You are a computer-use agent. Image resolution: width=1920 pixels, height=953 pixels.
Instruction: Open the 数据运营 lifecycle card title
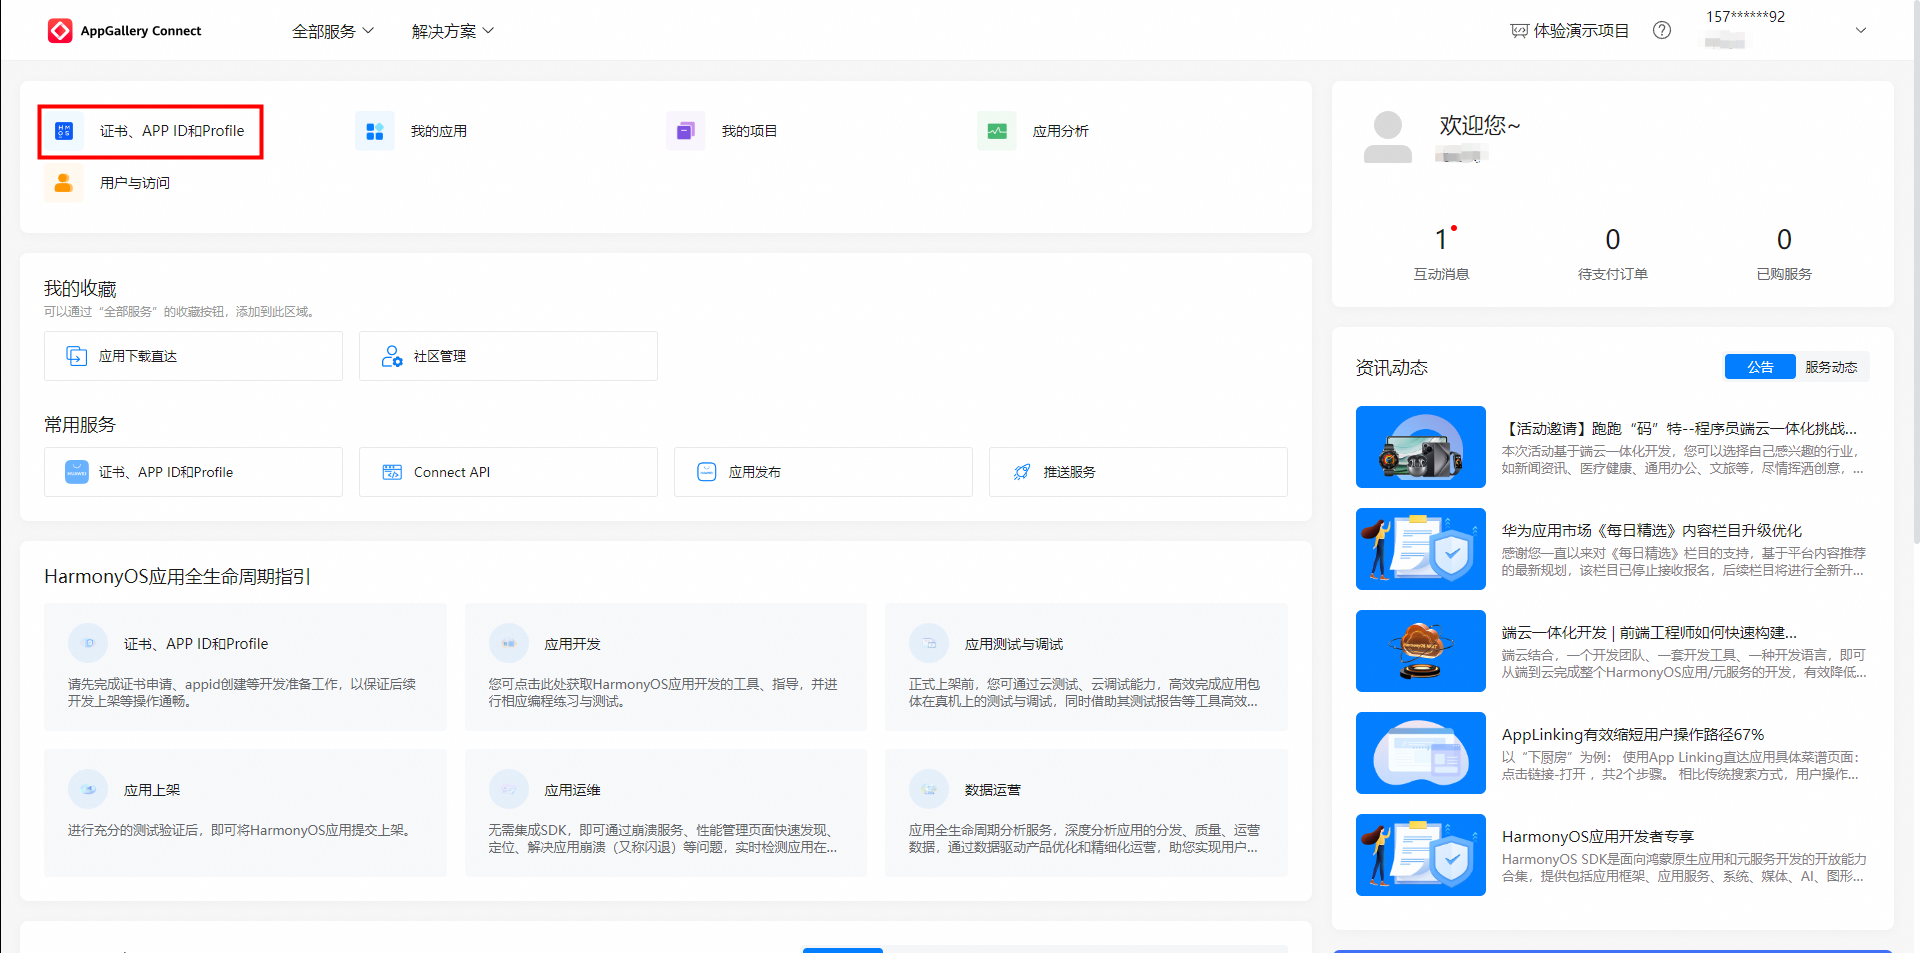coord(993,790)
